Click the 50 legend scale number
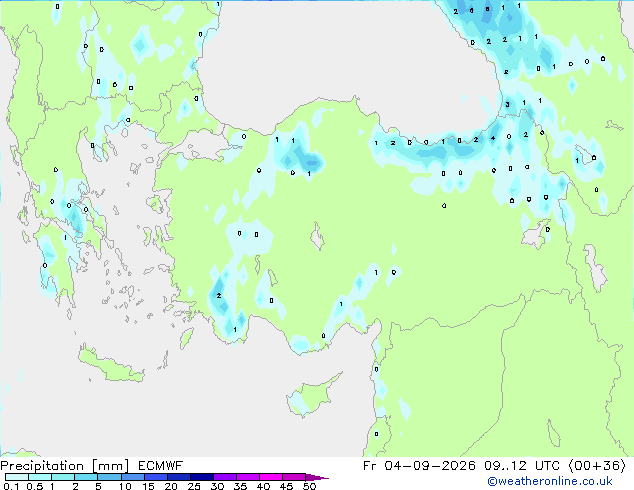Viewport: 634px width, 490px height. (x=309, y=486)
